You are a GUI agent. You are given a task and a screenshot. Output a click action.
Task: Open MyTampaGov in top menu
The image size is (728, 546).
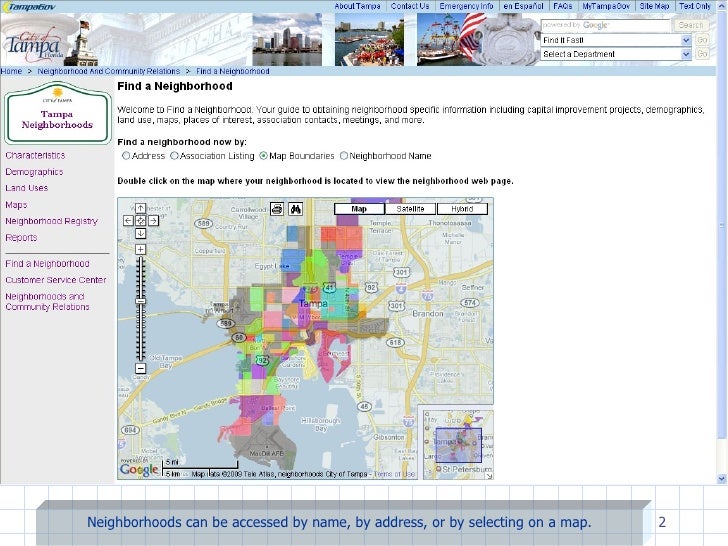pyautogui.click(x=606, y=6)
